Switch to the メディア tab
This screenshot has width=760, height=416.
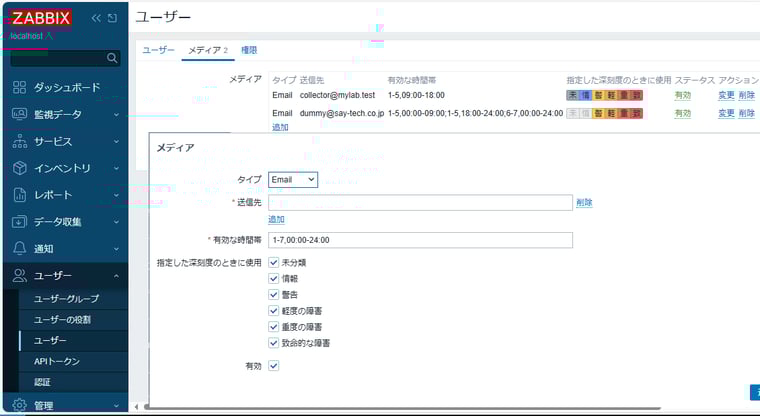point(208,50)
